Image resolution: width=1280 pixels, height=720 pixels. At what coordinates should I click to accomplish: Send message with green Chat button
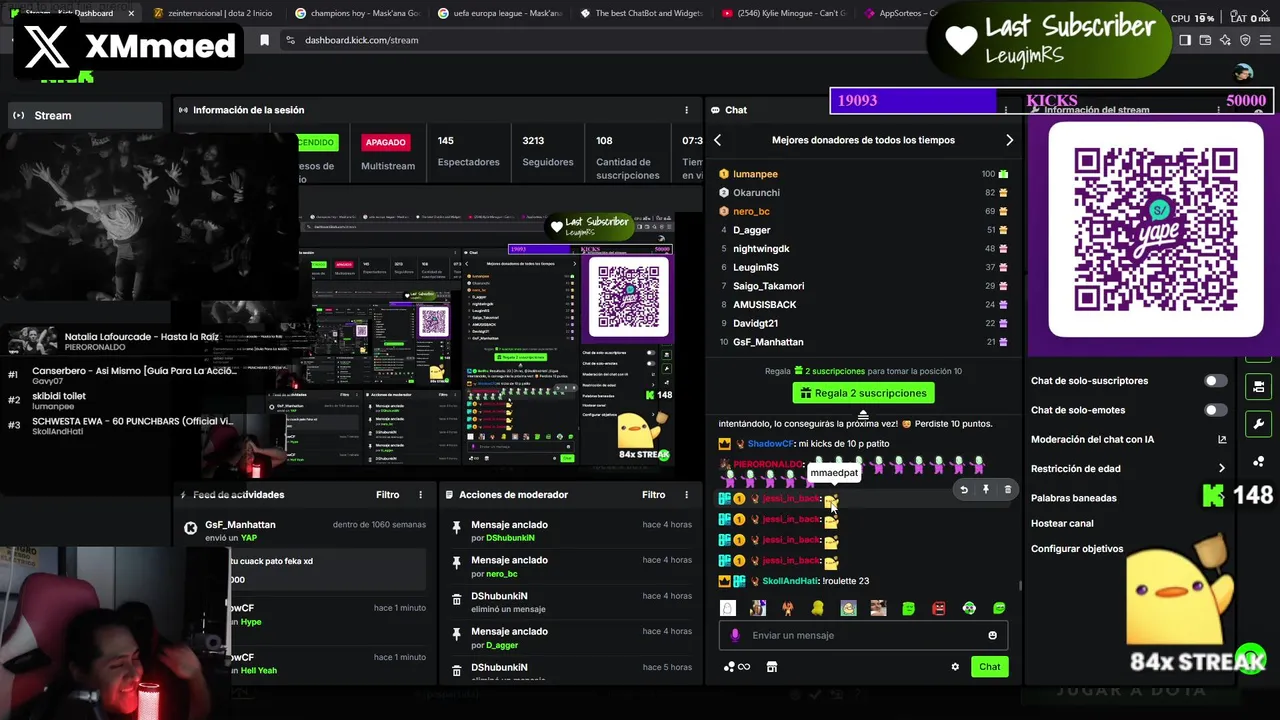click(x=989, y=667)
